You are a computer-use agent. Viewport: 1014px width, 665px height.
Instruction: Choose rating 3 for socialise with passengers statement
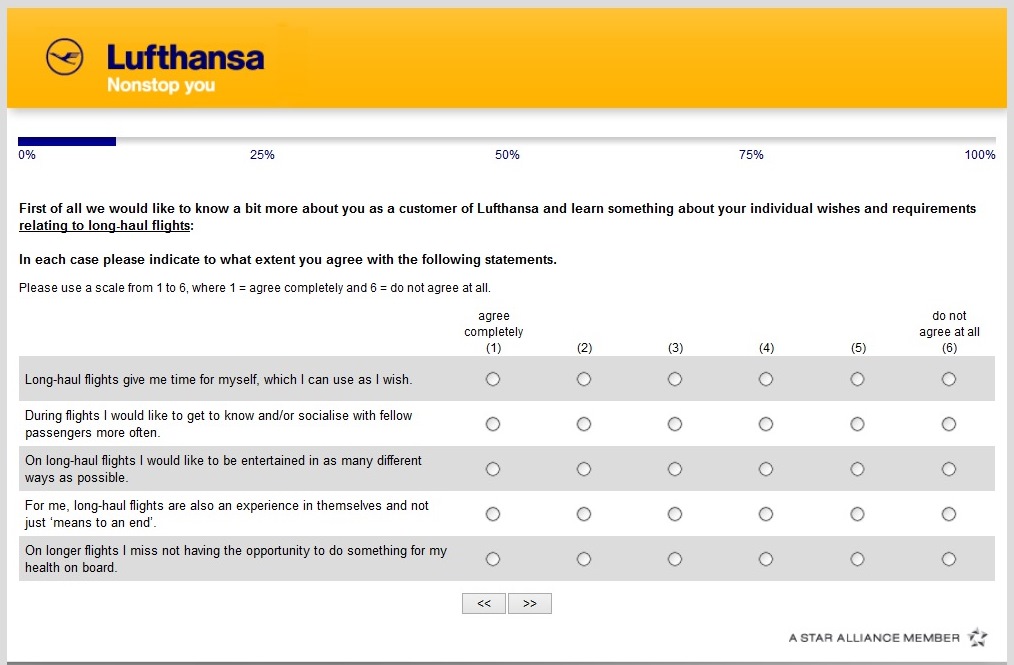point(675,424)
